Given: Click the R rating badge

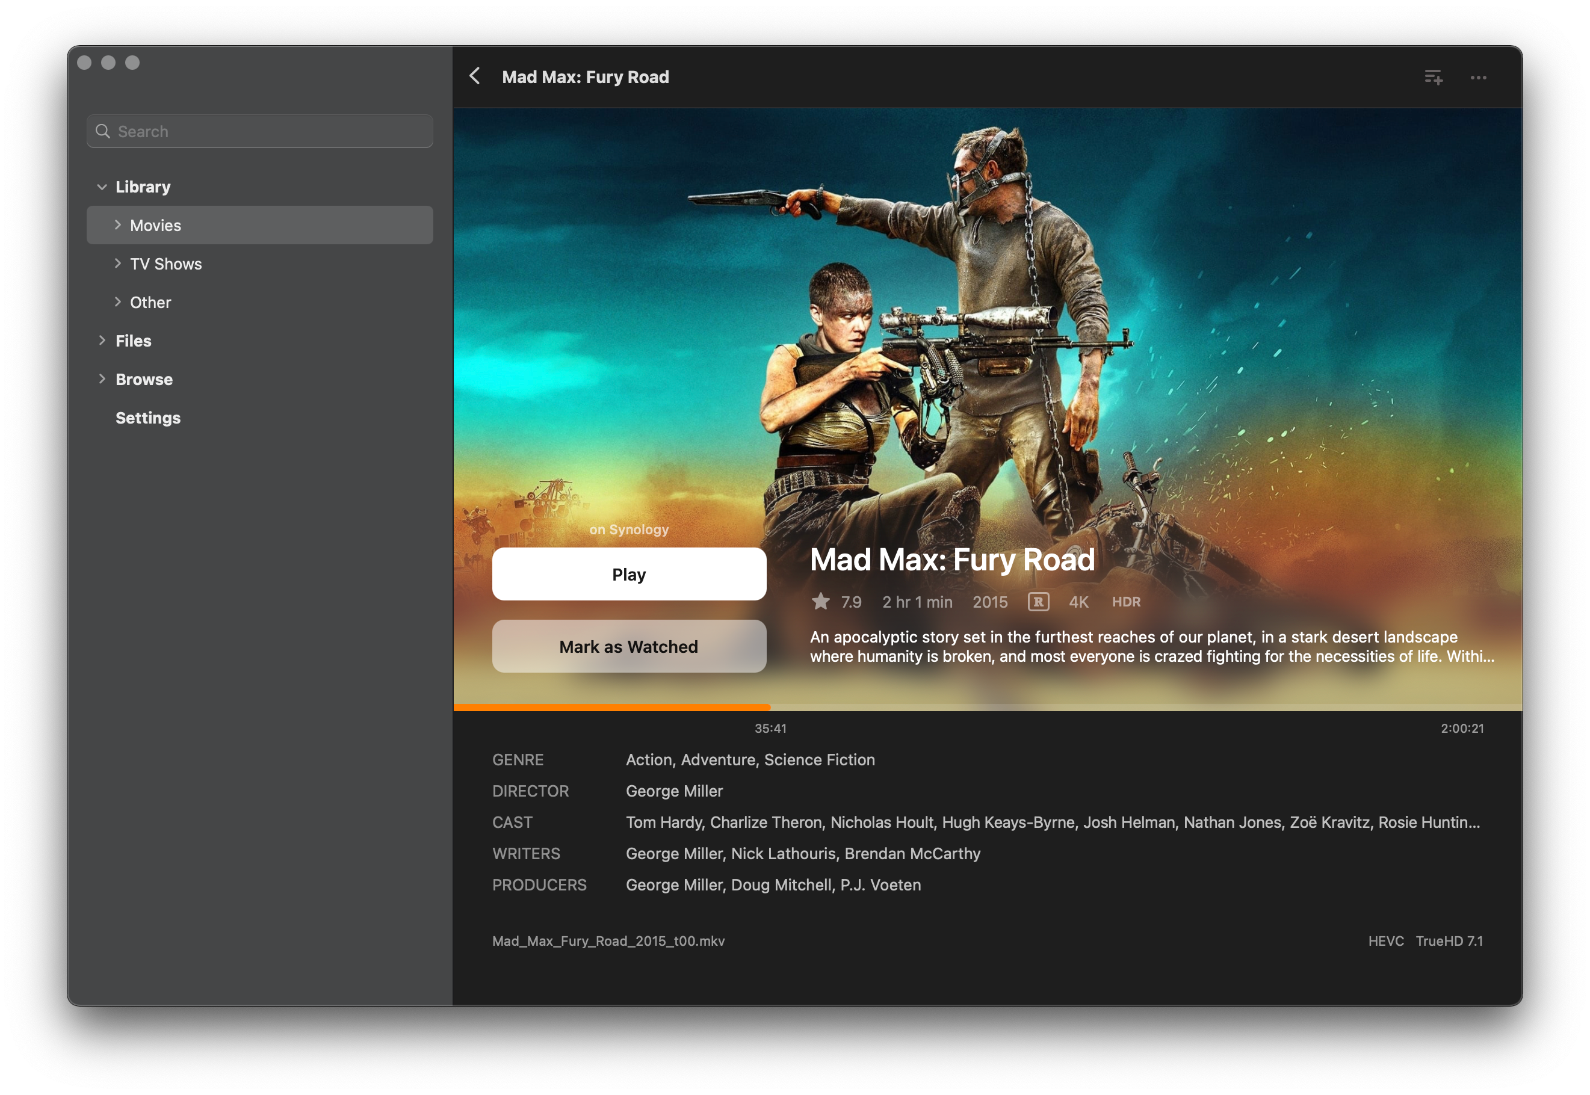Looking at the screenshot, I should coord(1039,602).
